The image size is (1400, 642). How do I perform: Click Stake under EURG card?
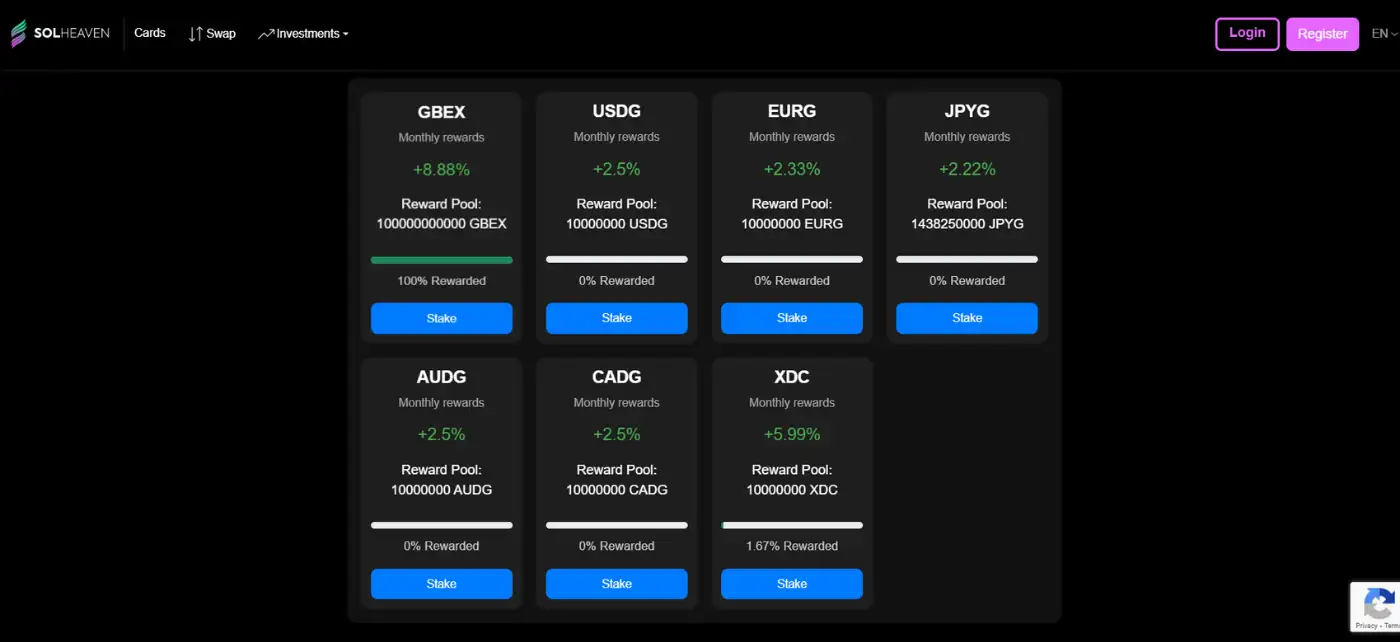tap(791, 318)
